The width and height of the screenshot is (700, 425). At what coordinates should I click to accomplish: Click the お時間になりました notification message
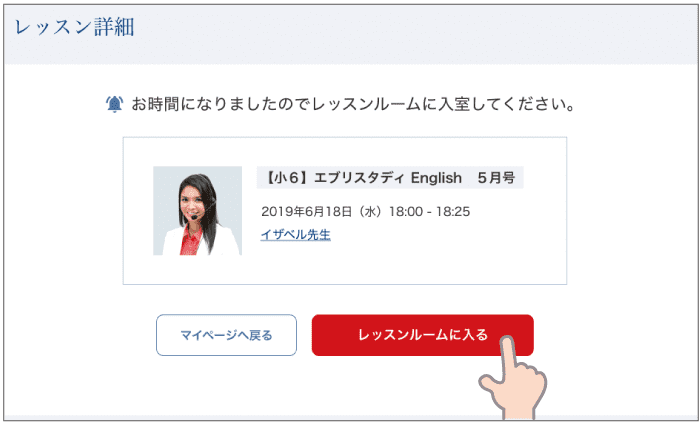[x=353, y=104]
